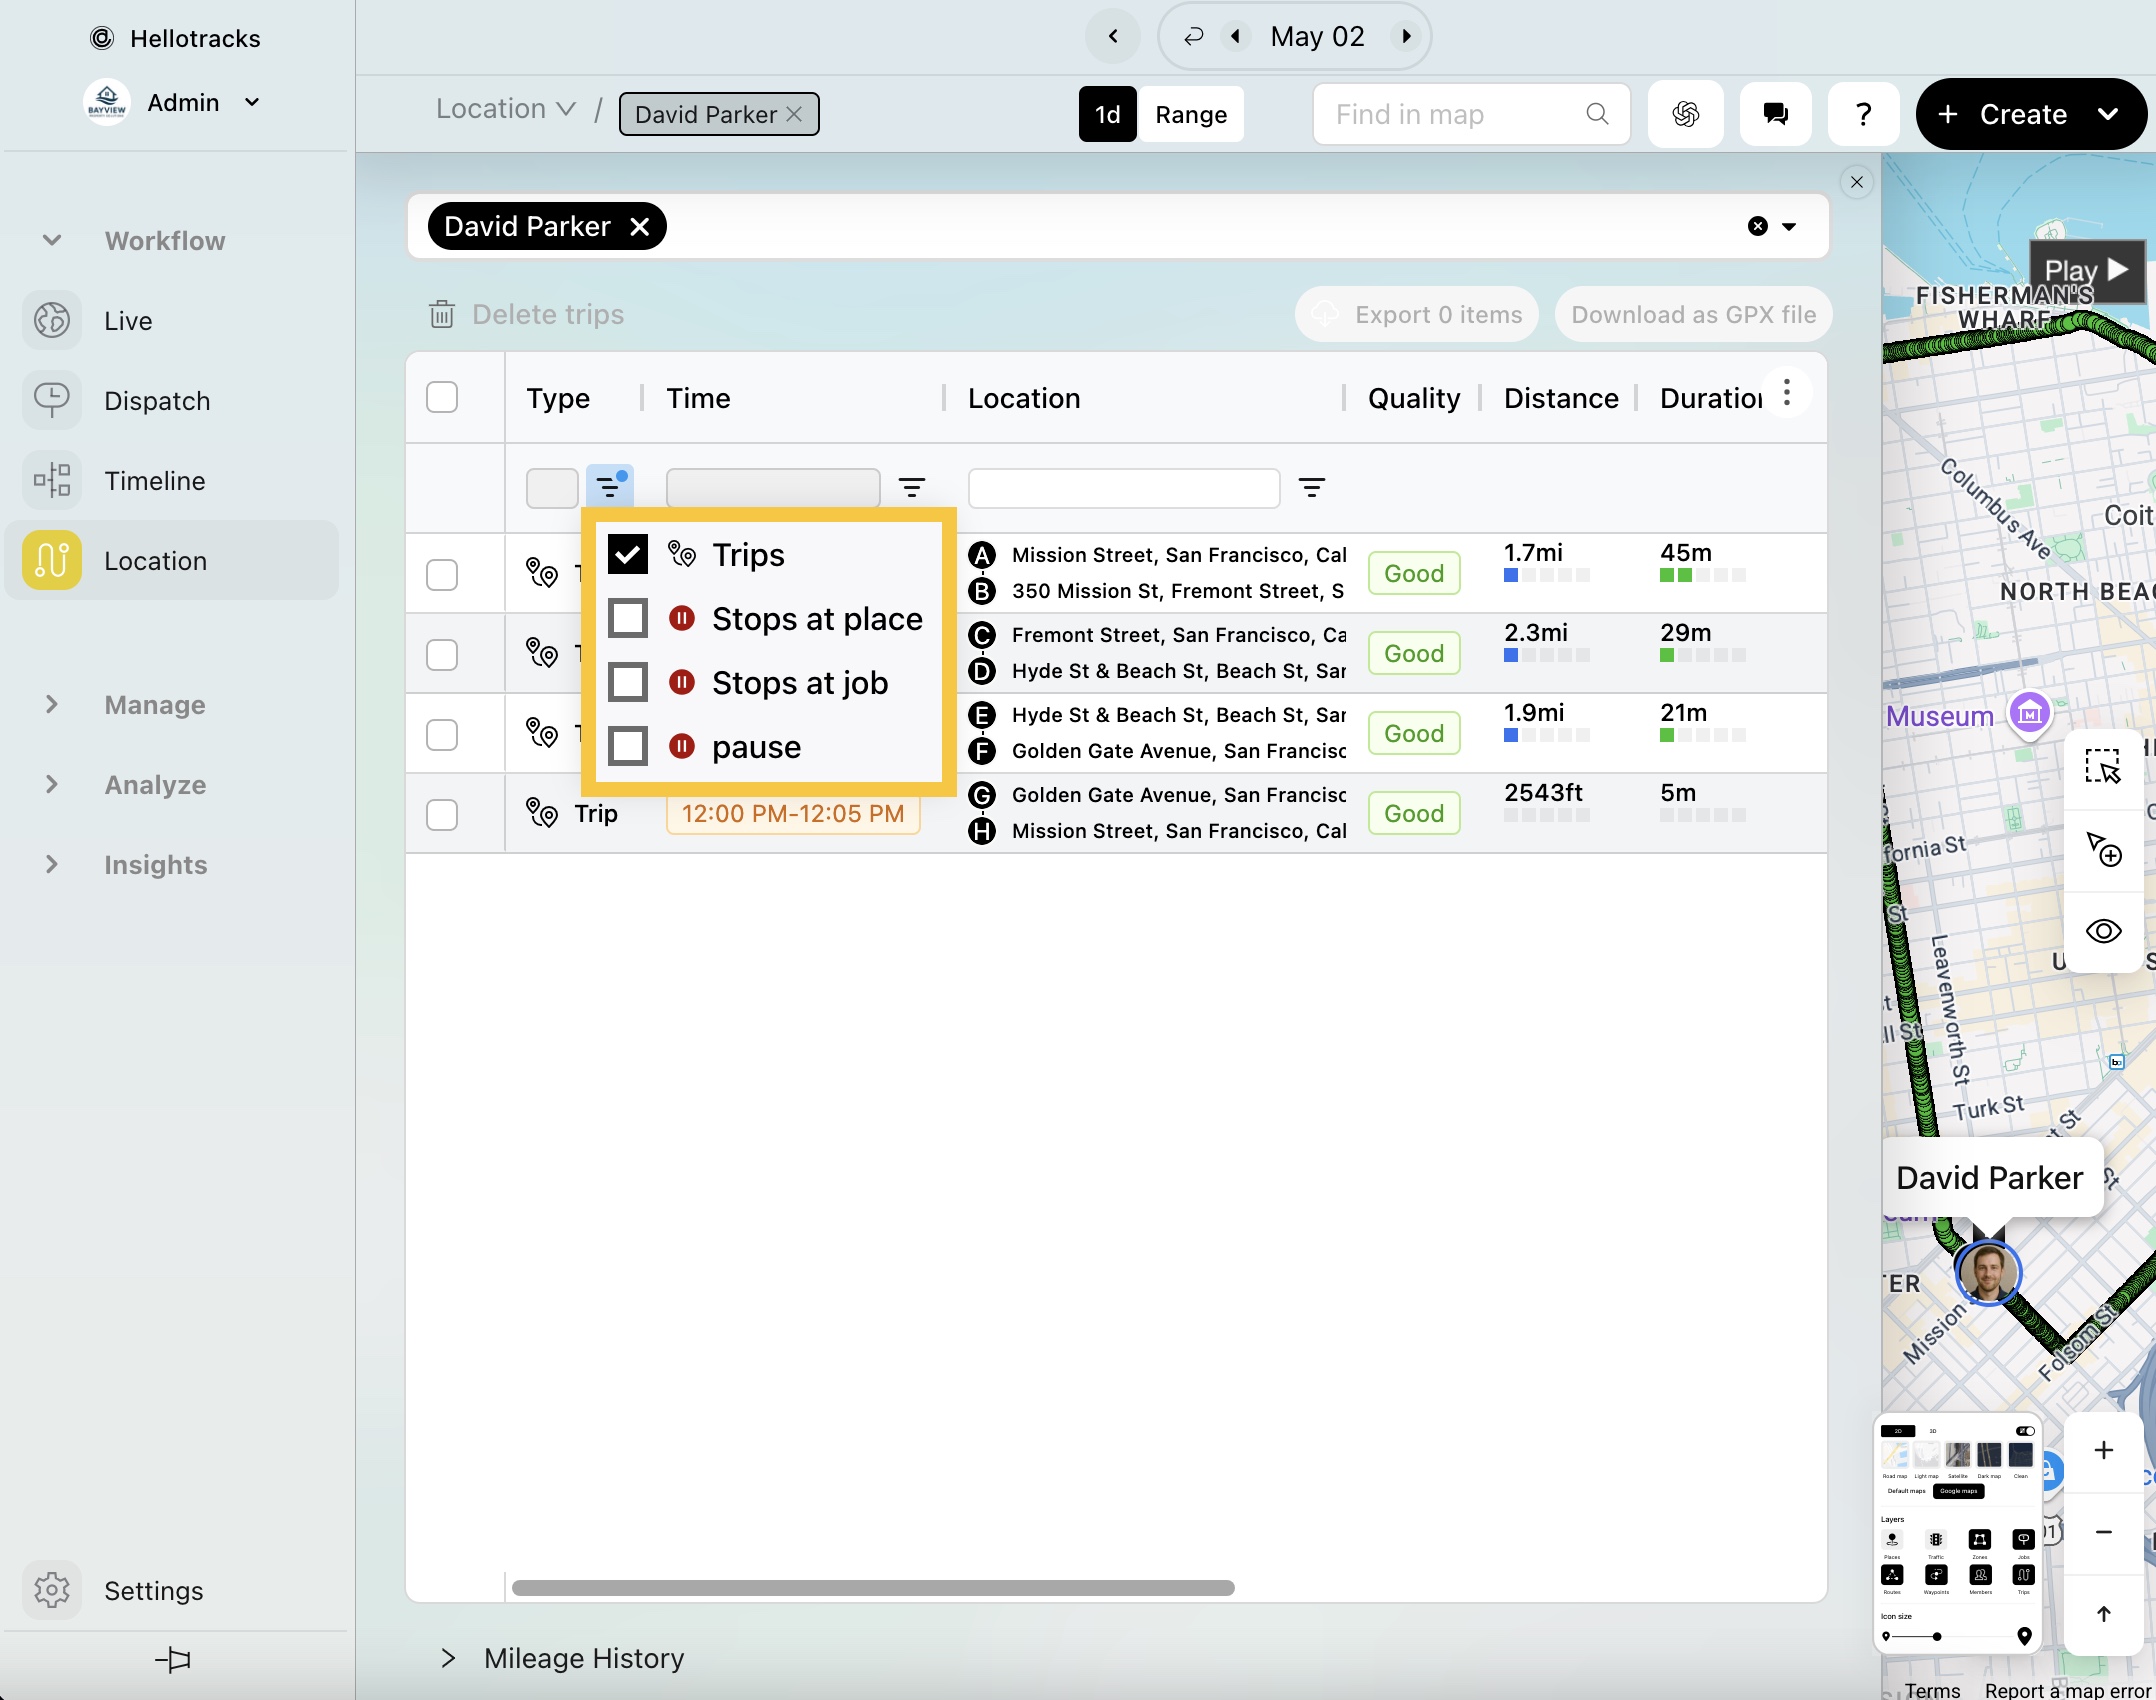Screen dimensions: 2156x1700
Task: Switch to the Range view tab
Action: click(x=1190, y=114)
